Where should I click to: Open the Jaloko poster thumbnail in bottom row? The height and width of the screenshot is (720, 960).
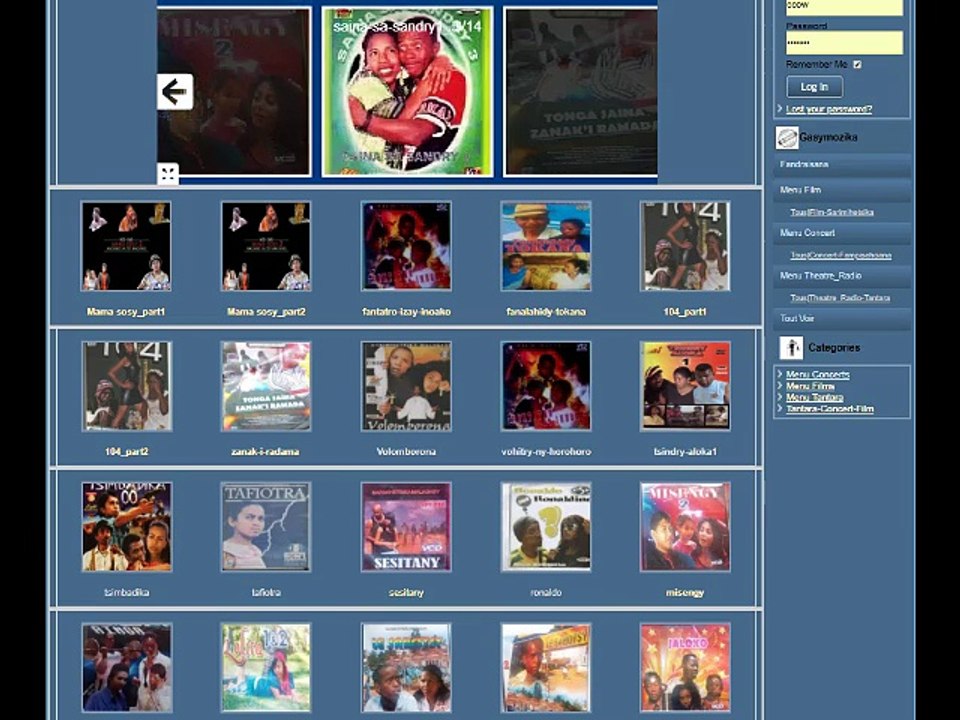pyautogui.click(x=685, y=667)
